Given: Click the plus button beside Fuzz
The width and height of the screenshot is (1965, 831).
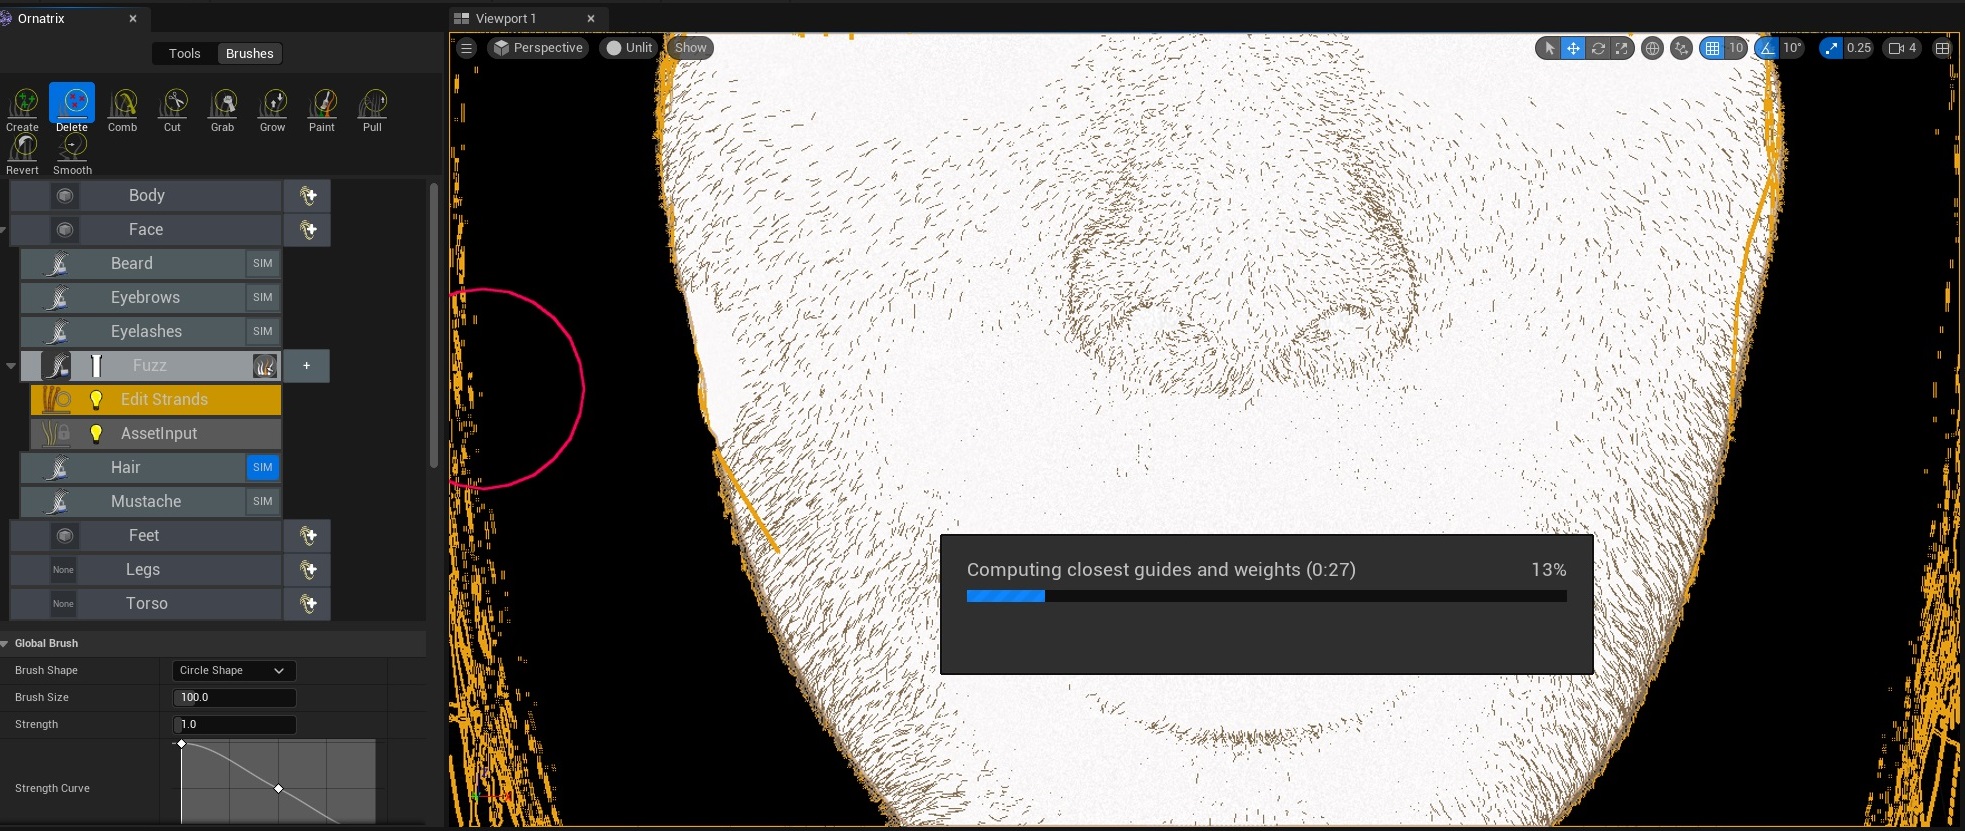Looking at the screenshot, I should 307,366.
